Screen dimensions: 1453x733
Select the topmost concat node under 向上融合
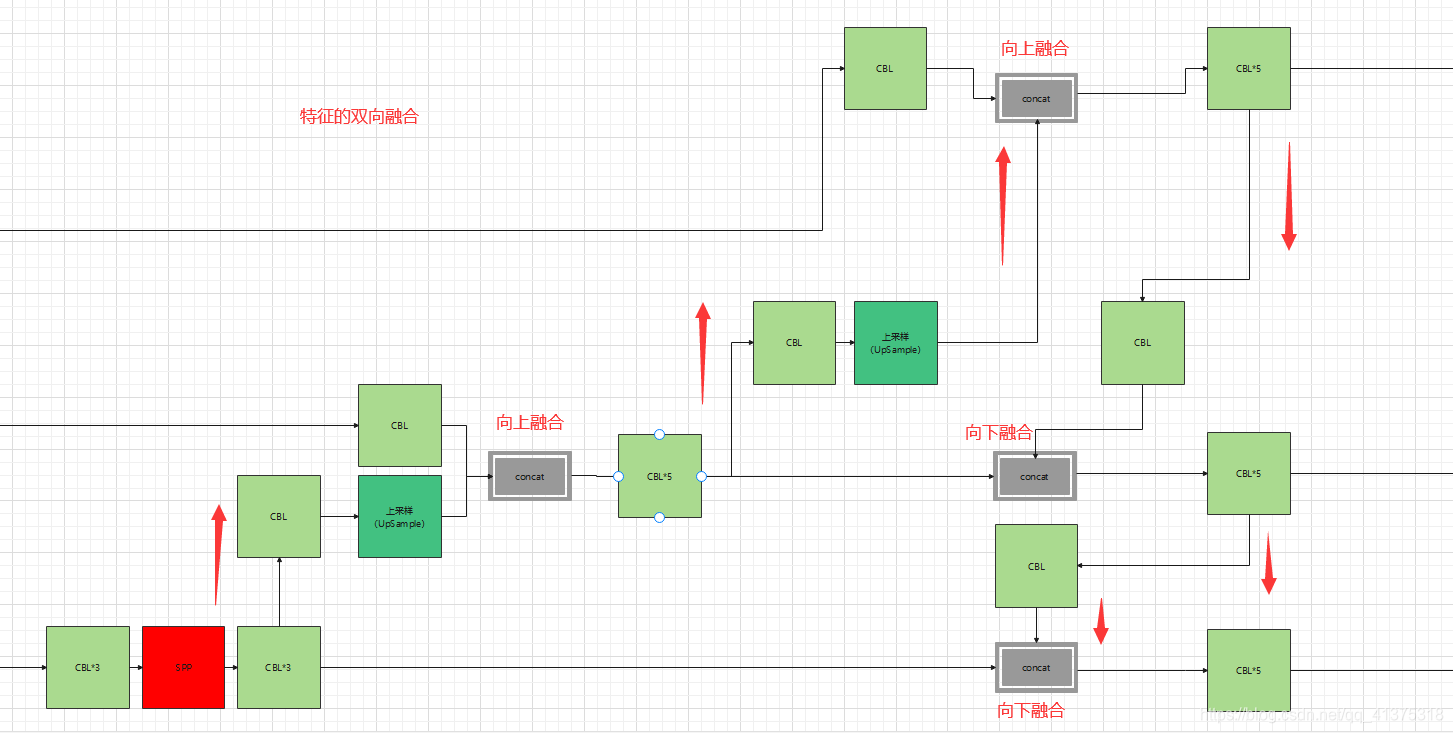[1036, 98]
